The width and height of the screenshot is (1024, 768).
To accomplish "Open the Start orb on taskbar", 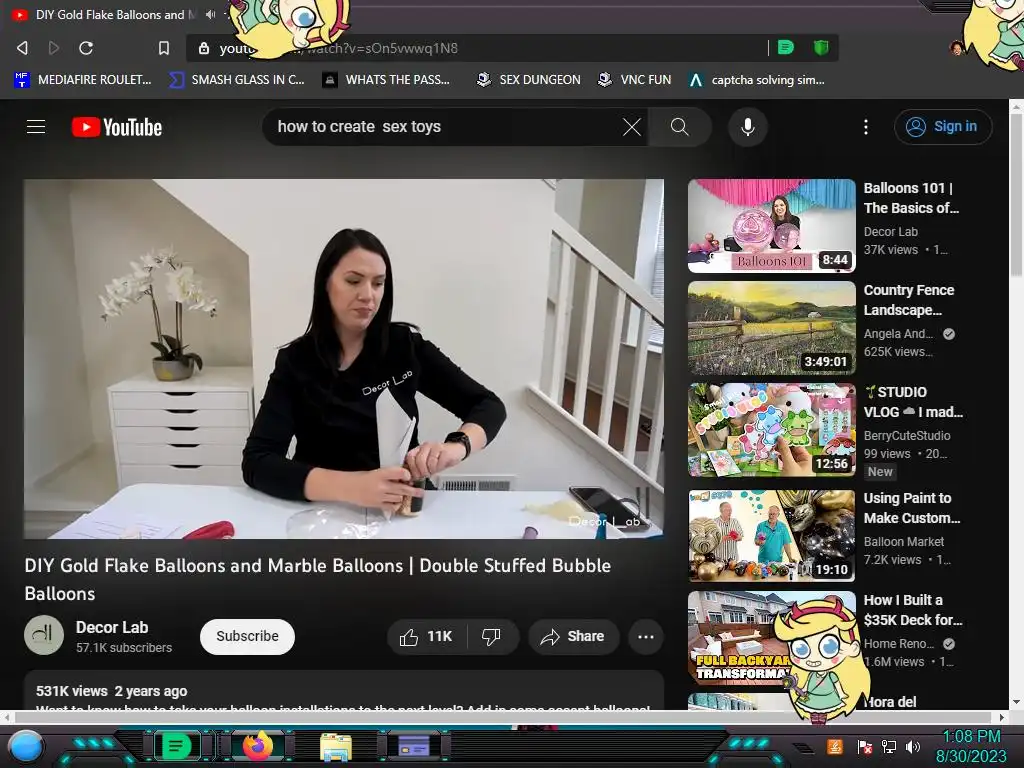I will click(x=26, y=746).
